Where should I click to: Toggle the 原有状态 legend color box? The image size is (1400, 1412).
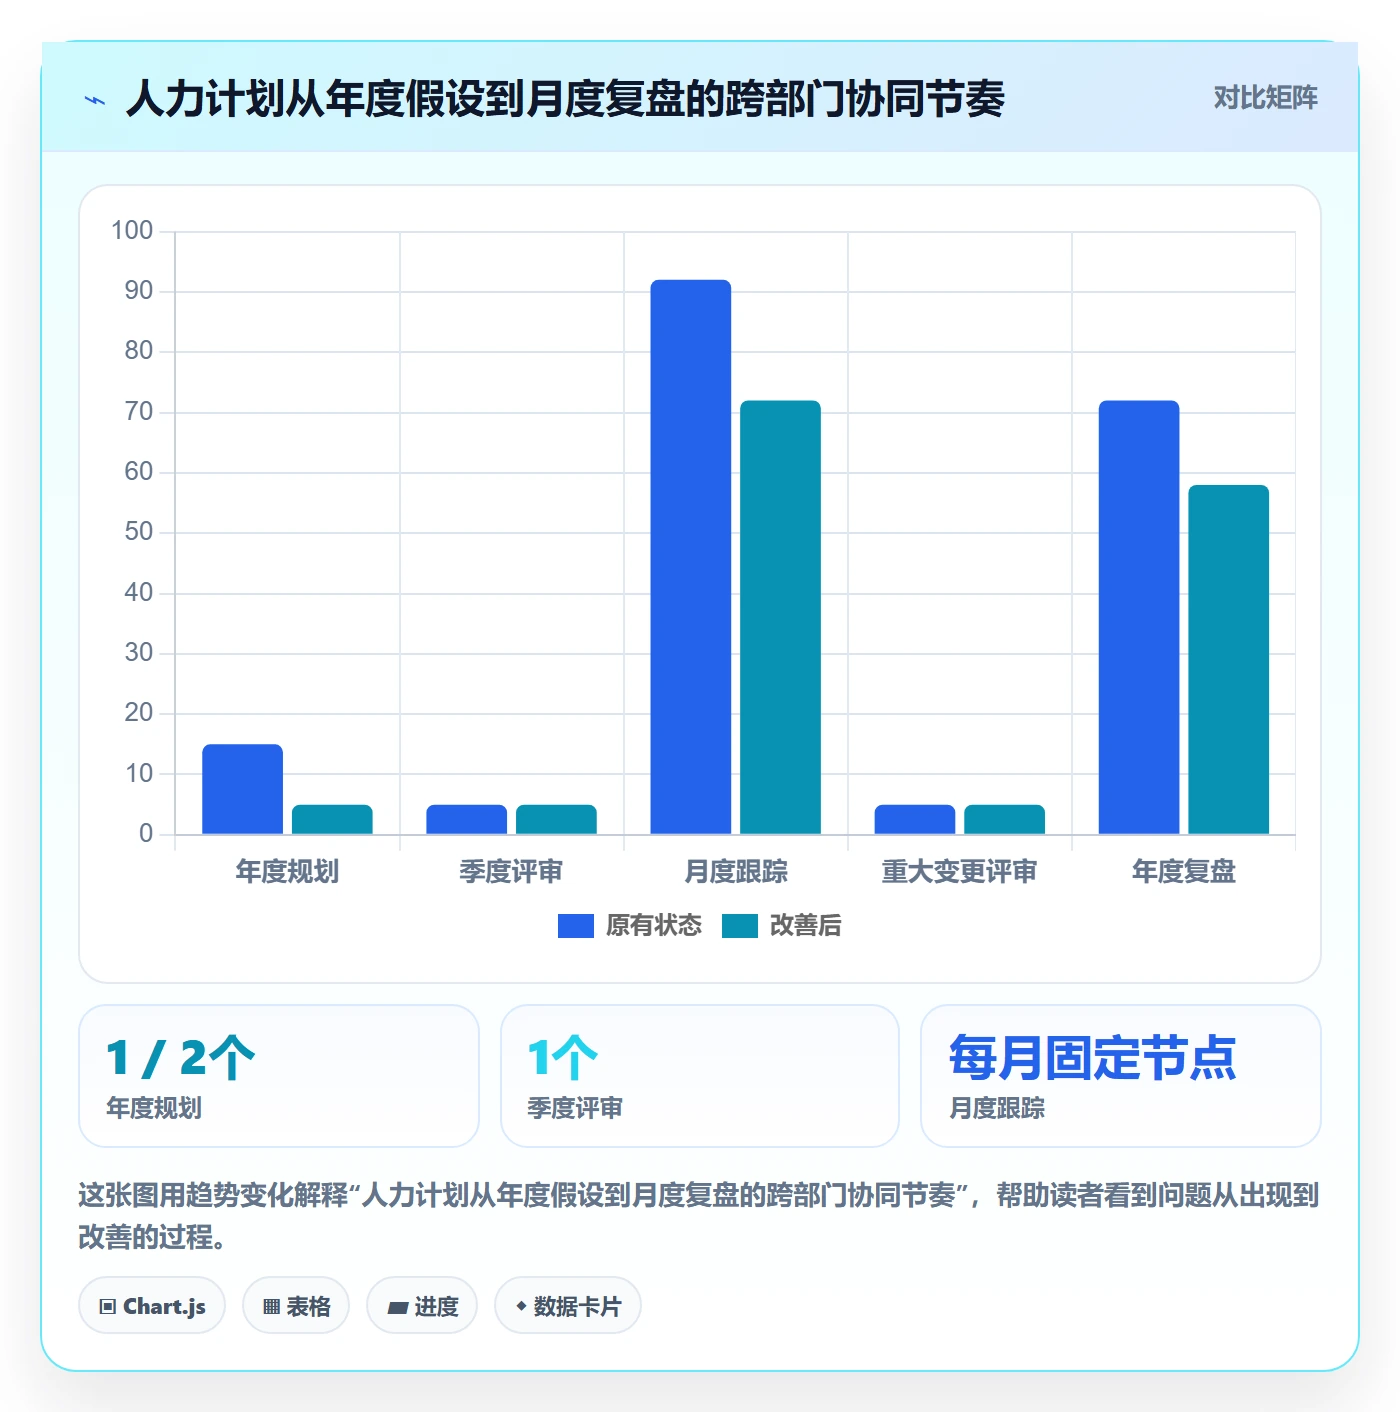point(576,926)
